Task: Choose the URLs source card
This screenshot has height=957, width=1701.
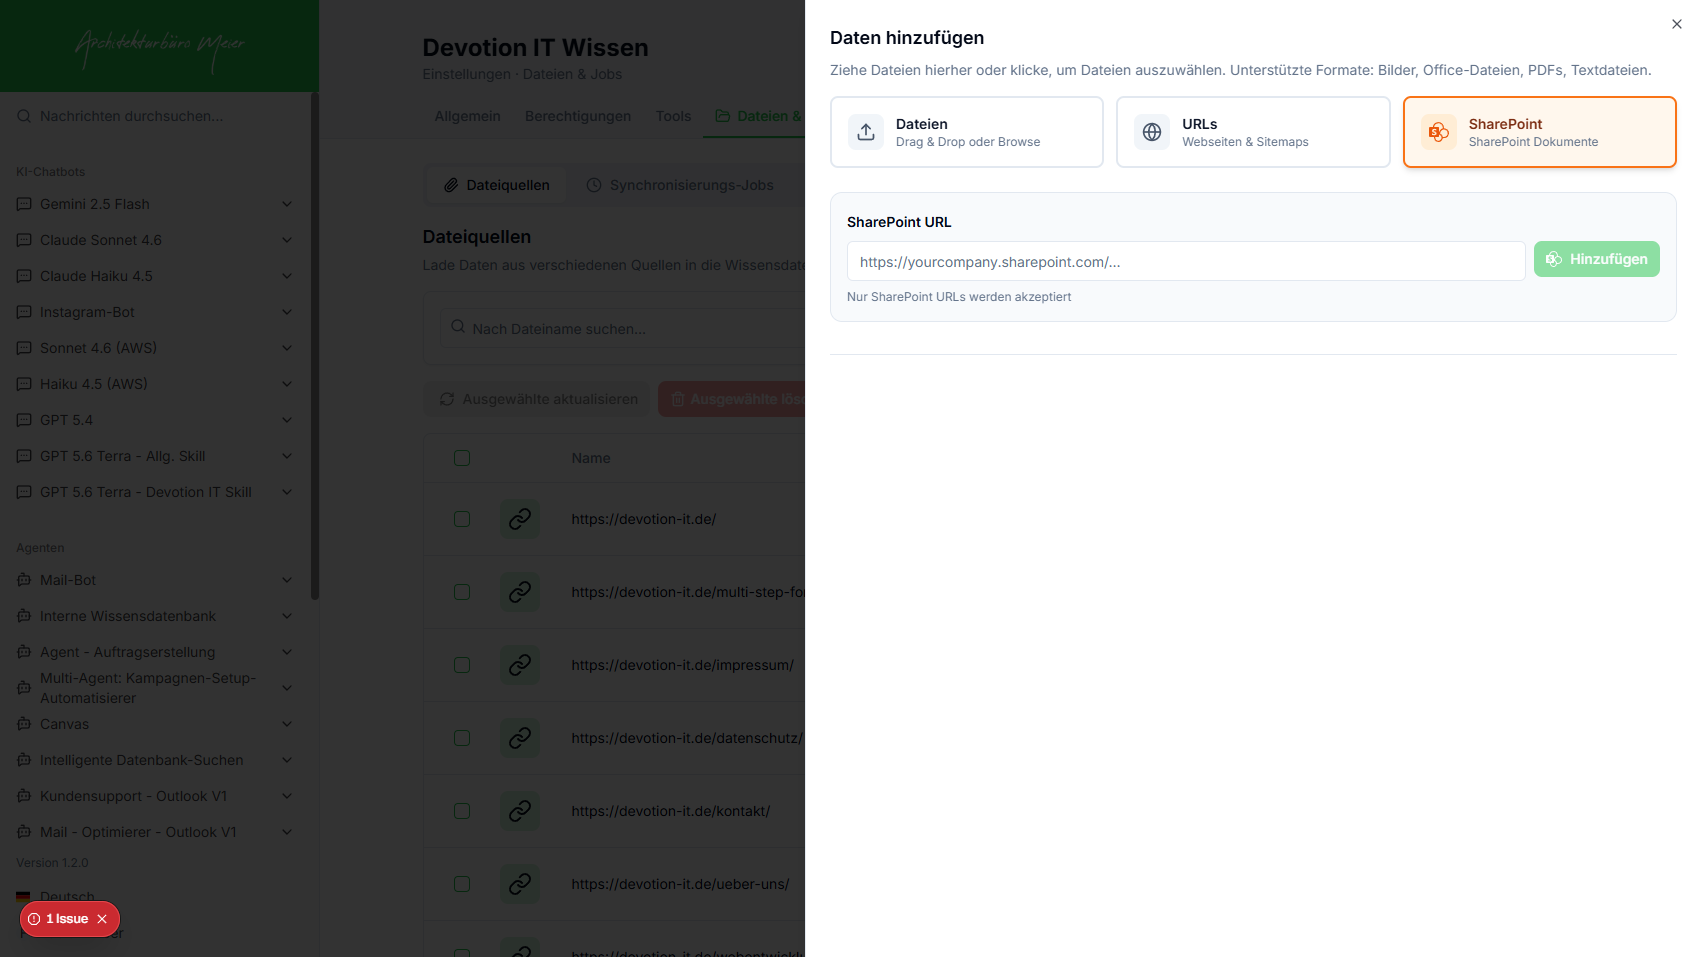Action: [x=1253, y=132]
